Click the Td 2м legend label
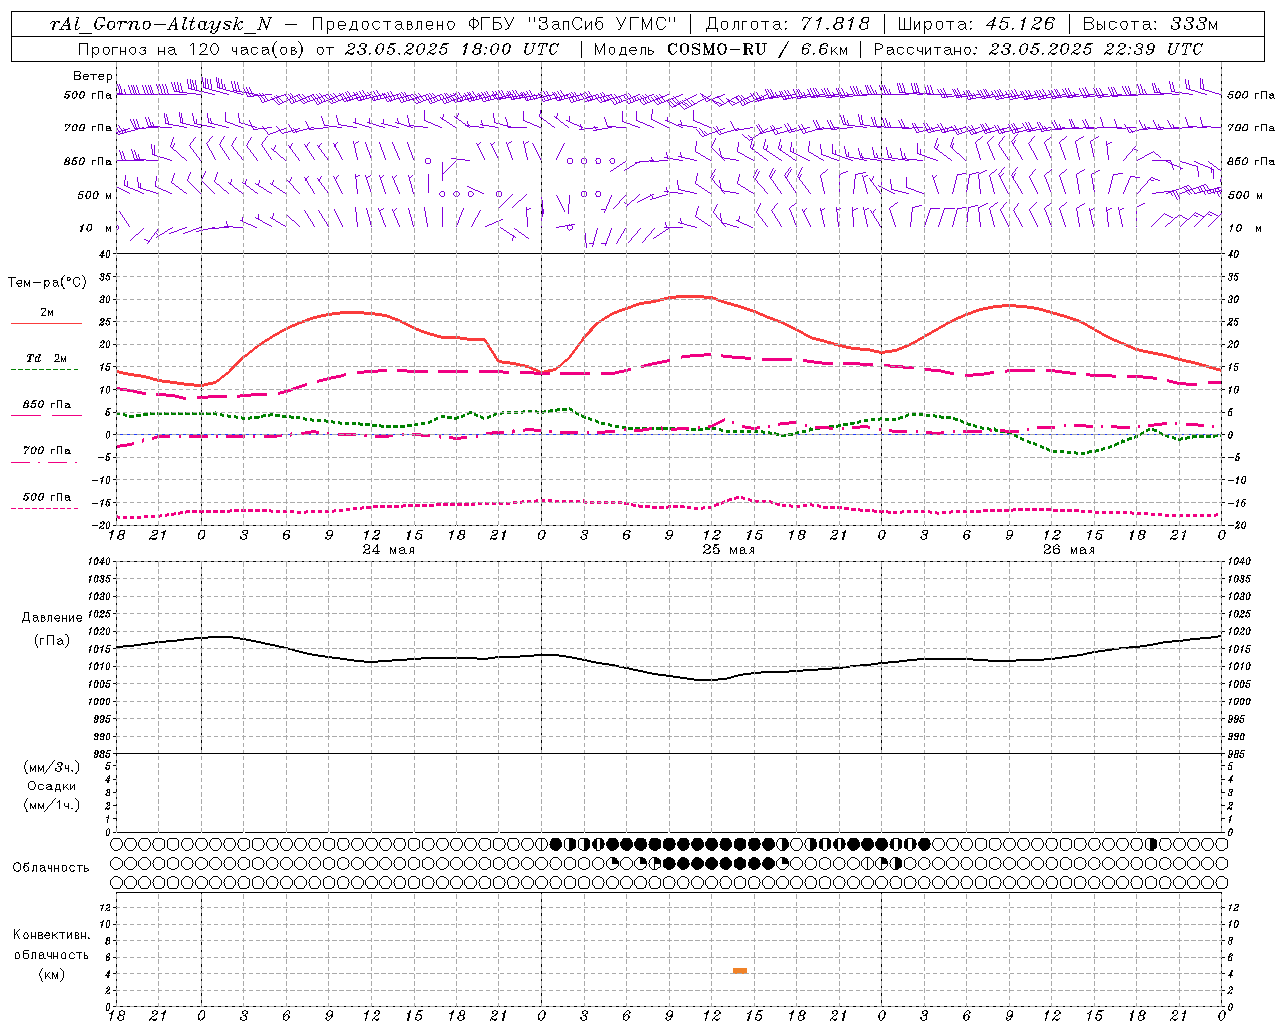 tap(47, 358)
